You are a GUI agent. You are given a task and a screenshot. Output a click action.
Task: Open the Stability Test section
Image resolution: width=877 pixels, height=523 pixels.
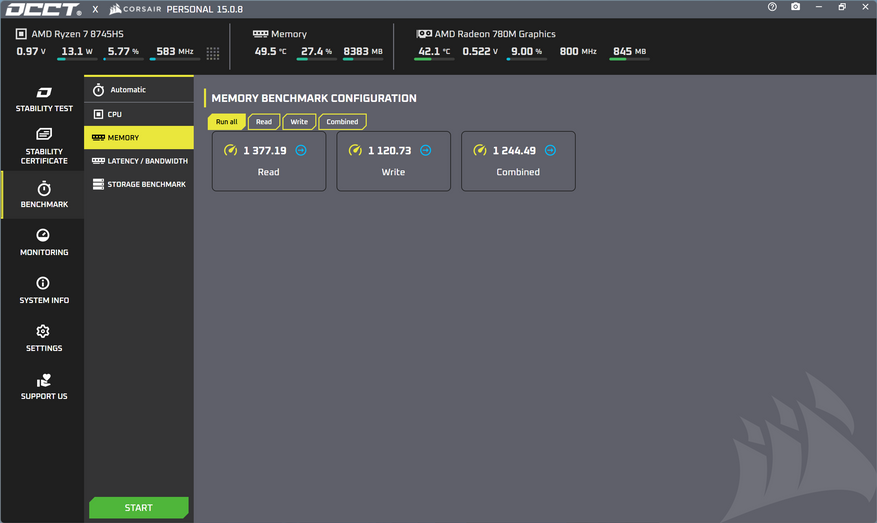(x=44, y=99)
